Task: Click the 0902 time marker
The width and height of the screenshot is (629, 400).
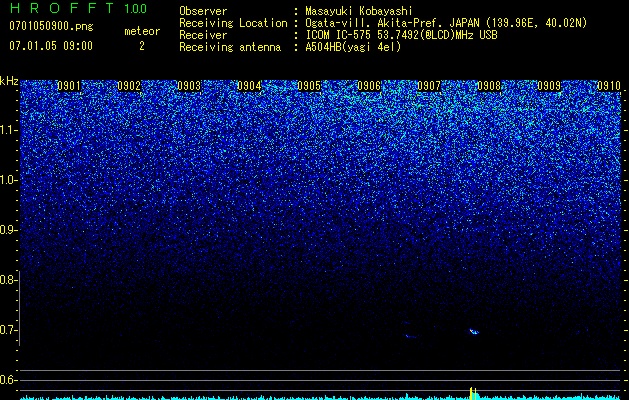Action: tap(129, 86)
